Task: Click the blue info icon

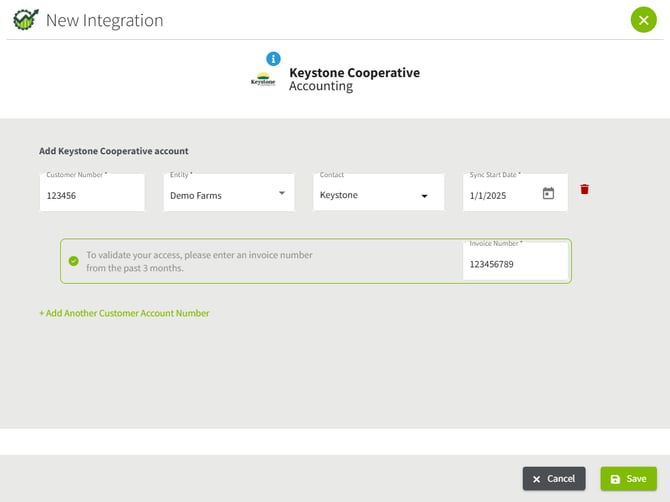Action: (273, 59)
